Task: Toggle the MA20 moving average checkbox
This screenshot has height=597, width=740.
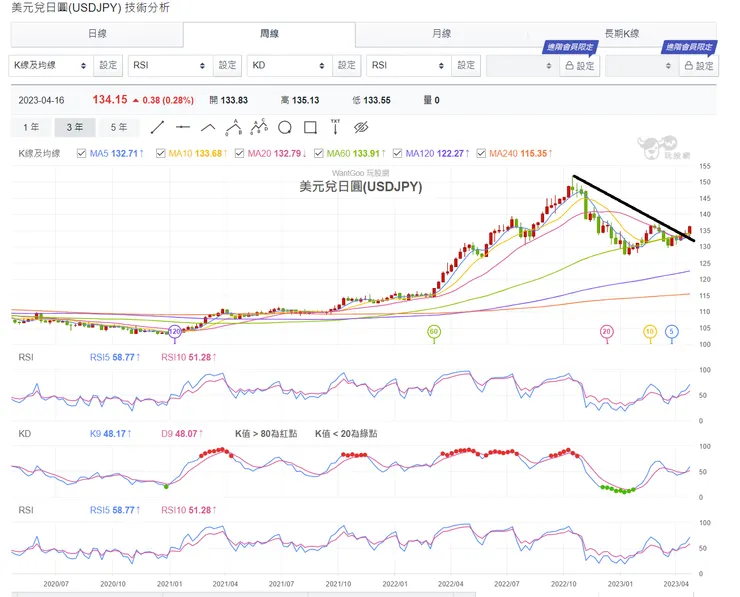Action: [239, 153]
